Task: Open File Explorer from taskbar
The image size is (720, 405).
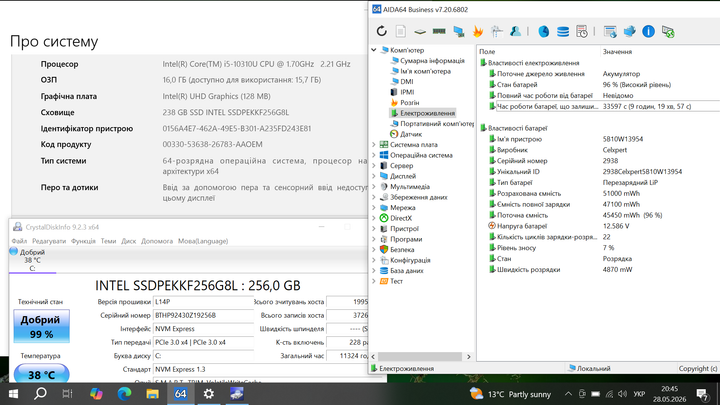Action: pos(152,394)
